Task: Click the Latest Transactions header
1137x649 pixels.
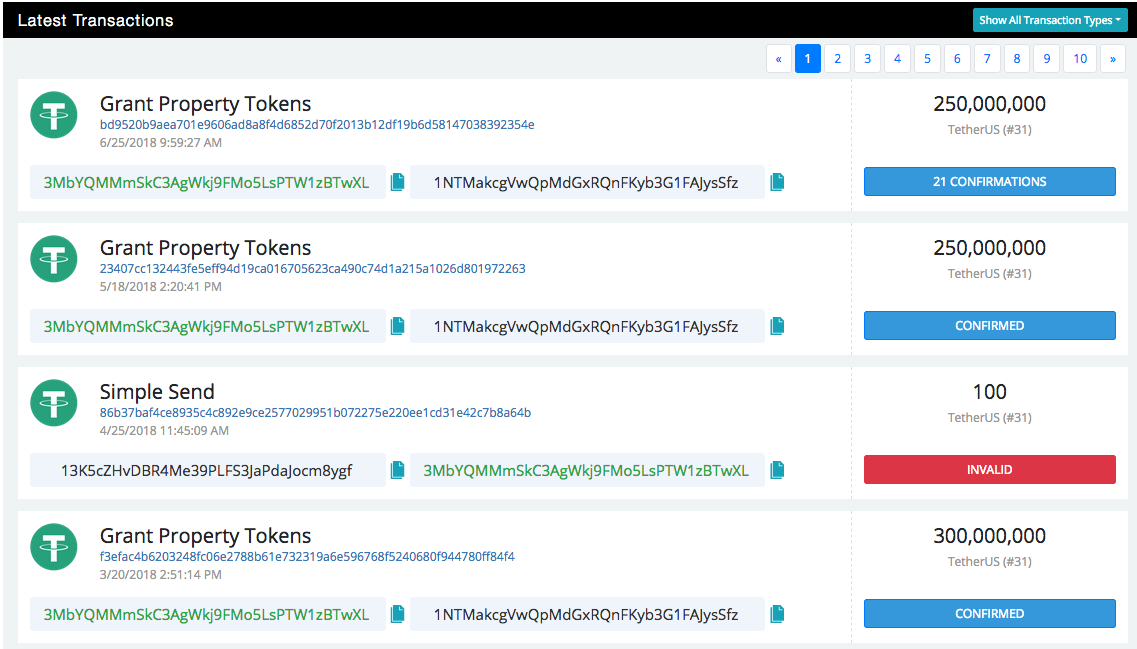Action: pos(96,20)
